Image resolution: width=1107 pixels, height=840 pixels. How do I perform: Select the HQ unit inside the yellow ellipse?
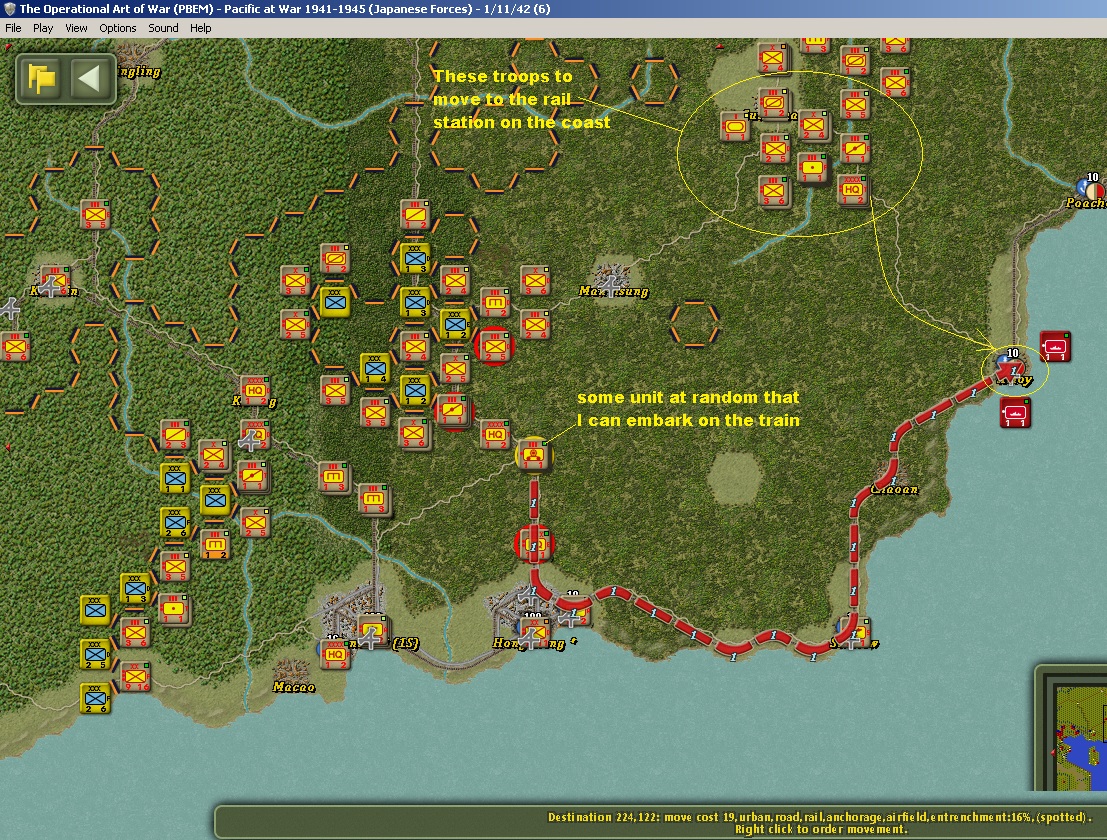(x=852, y=190)
